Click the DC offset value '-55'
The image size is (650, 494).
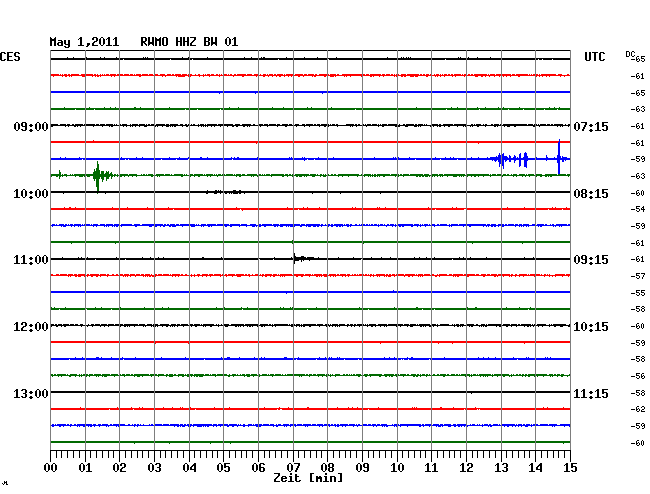point(638,293)
